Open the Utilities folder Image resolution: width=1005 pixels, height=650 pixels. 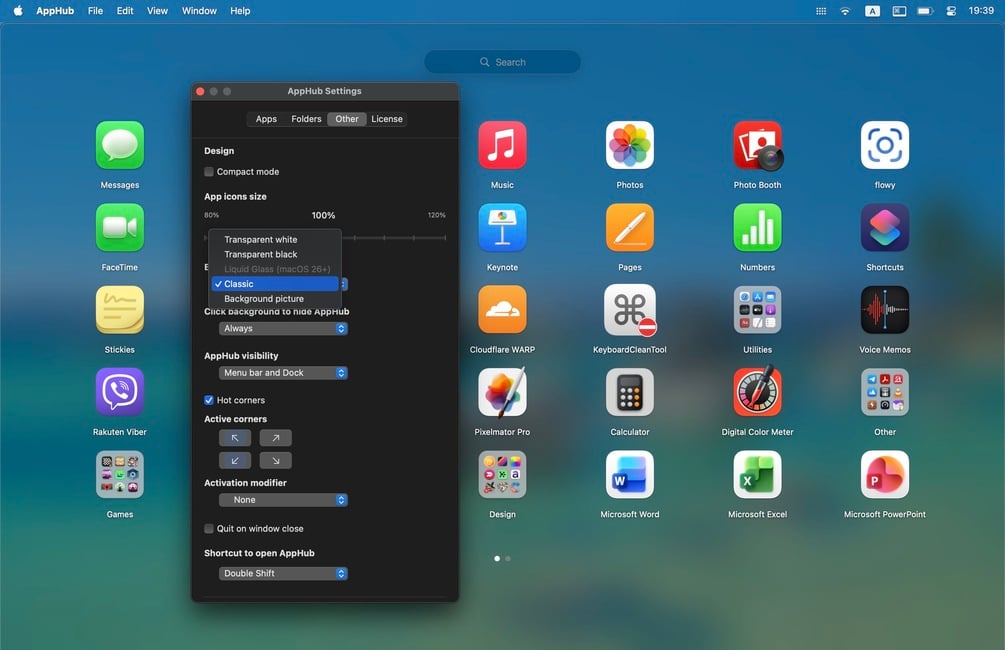758,310
